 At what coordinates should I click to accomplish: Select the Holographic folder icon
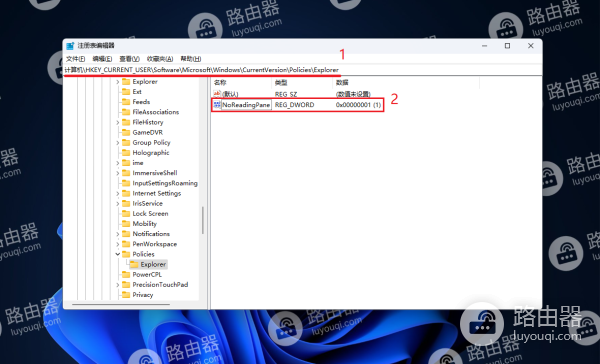[126, 153]
